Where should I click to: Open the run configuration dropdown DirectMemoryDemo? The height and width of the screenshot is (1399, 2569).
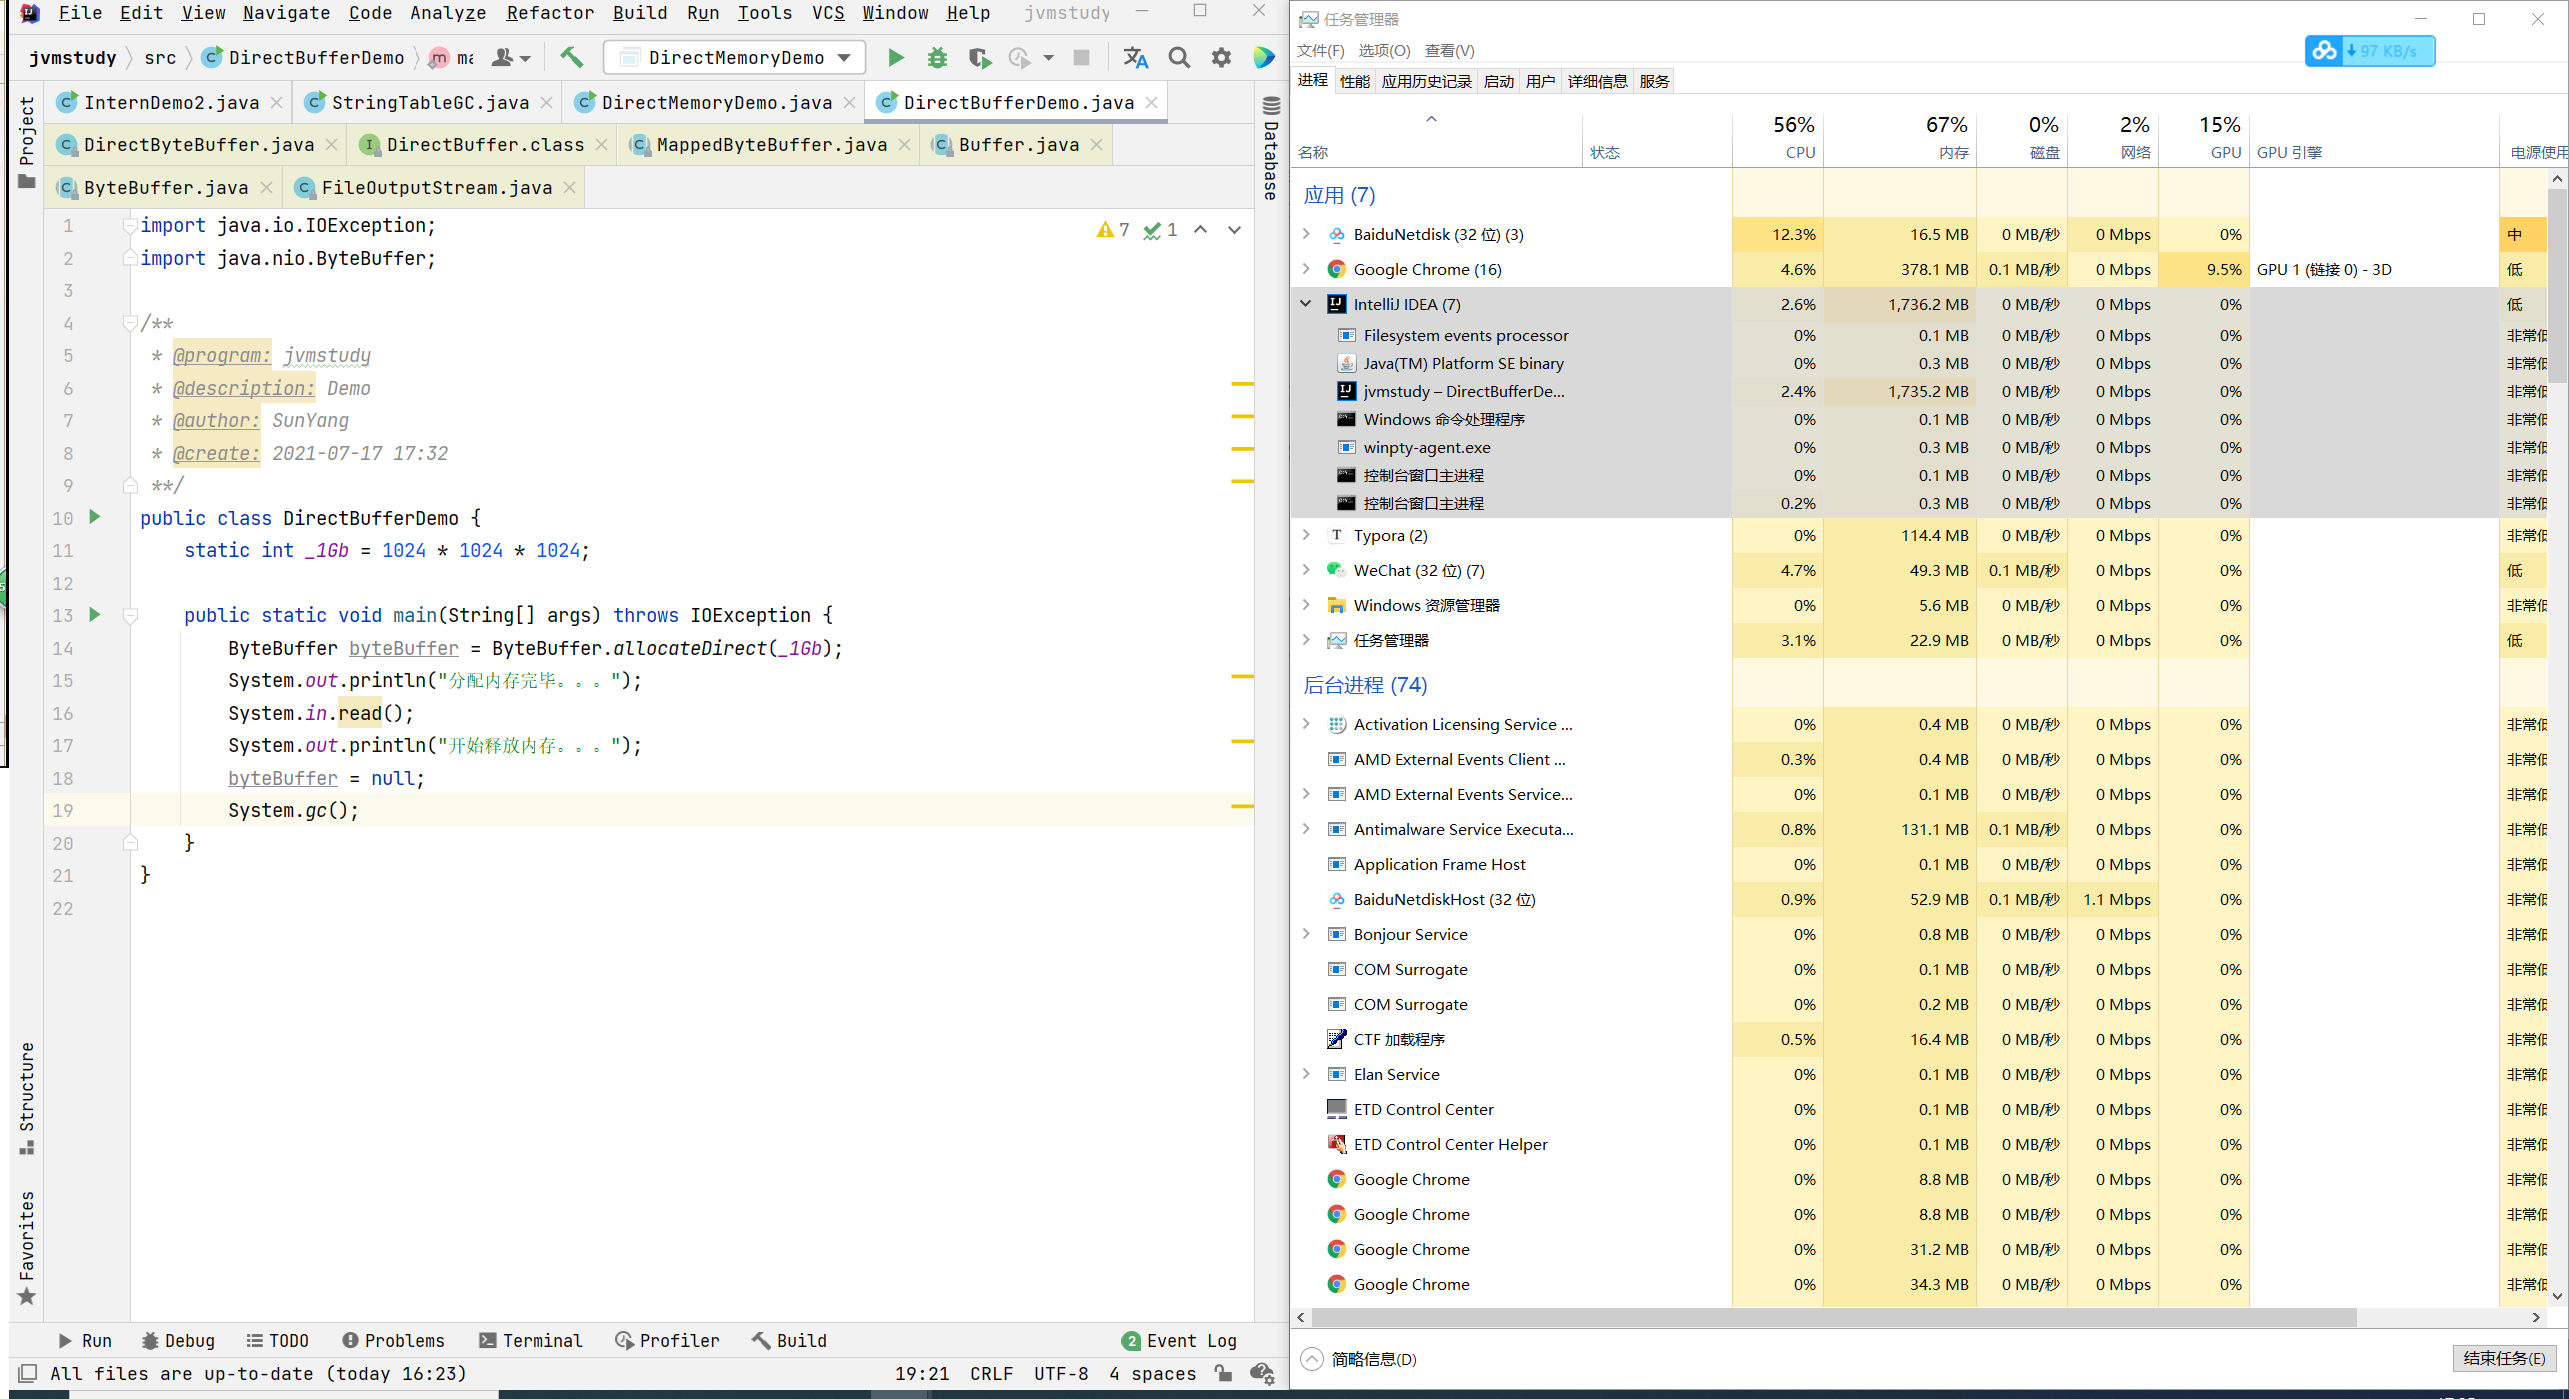coord(735,58)
